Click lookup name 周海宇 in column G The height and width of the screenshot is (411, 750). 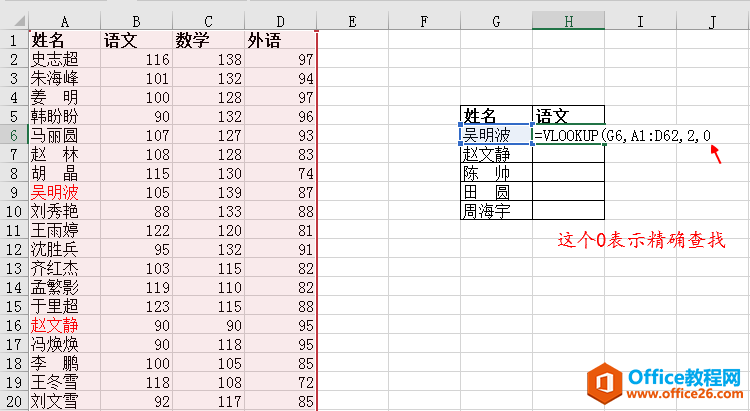point(496,211)
